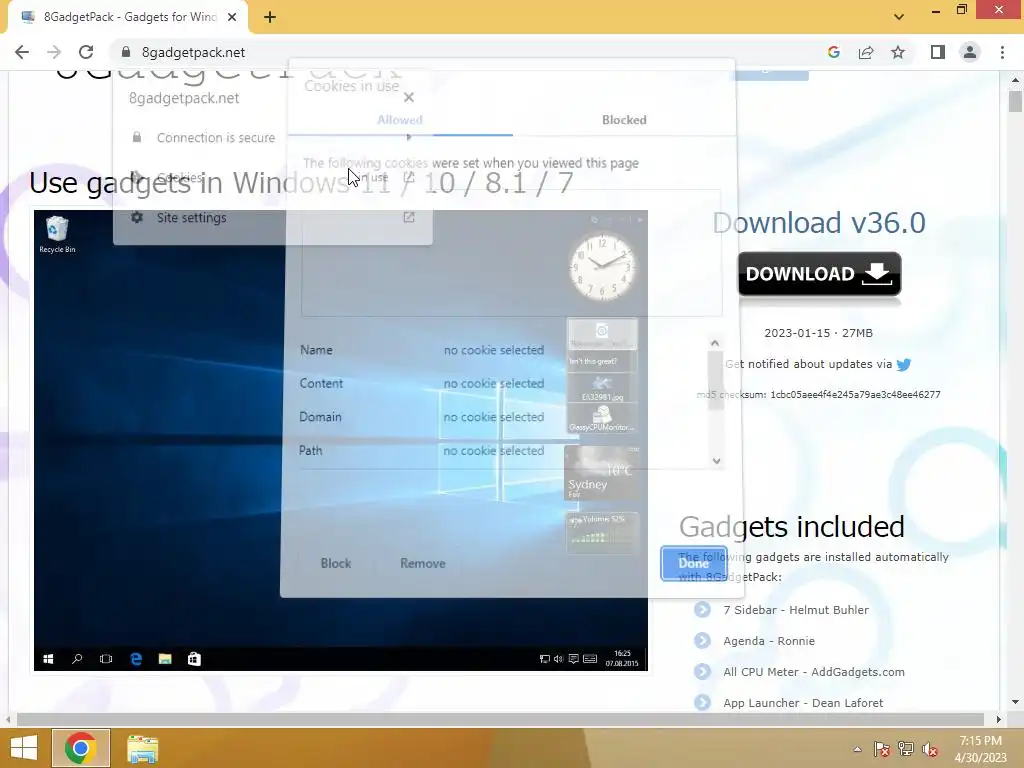Select the 8GadgetPack browser tab

point(129,17)
